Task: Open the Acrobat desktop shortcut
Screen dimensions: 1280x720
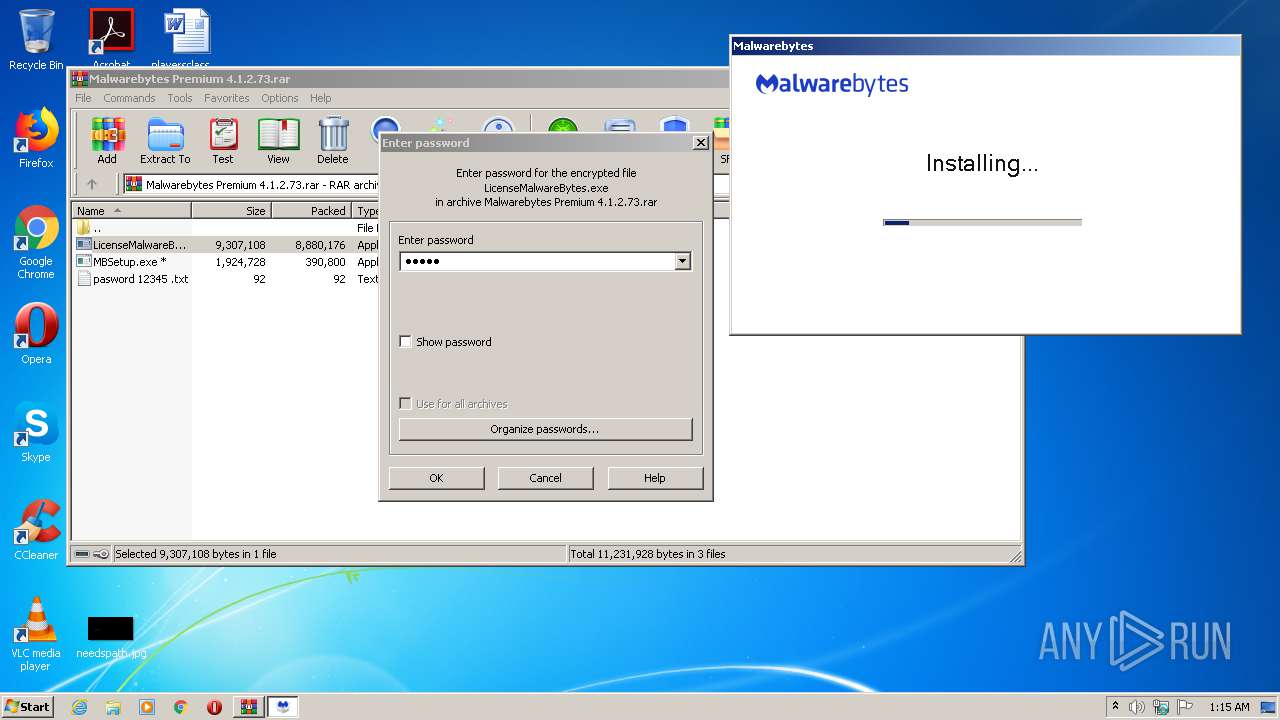Action: point(111,38)
